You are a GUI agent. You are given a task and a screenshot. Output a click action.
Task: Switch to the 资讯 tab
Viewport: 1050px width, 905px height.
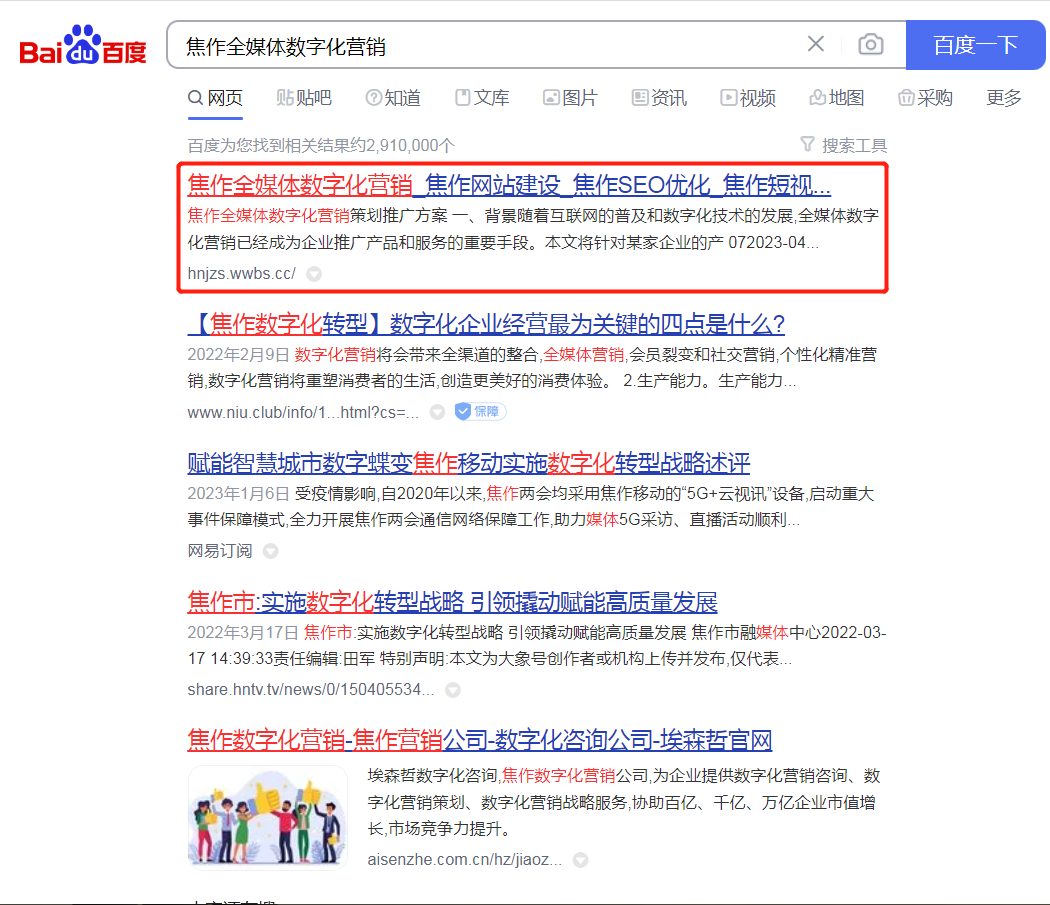click(660, 98)
